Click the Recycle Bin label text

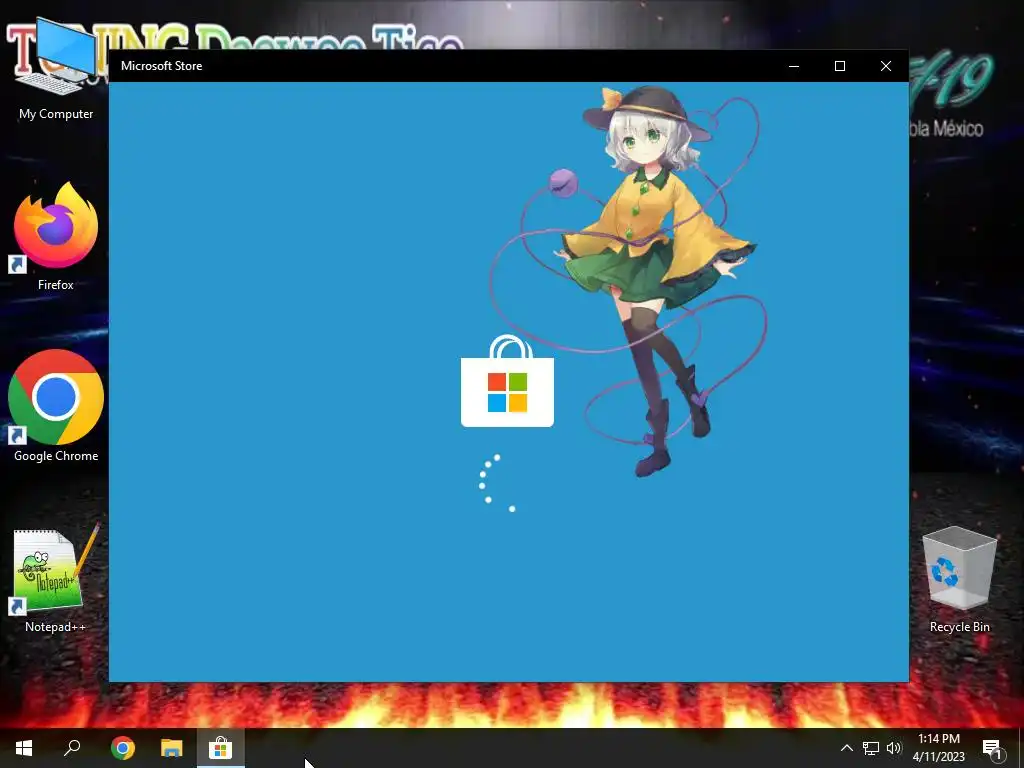point(959,627)
